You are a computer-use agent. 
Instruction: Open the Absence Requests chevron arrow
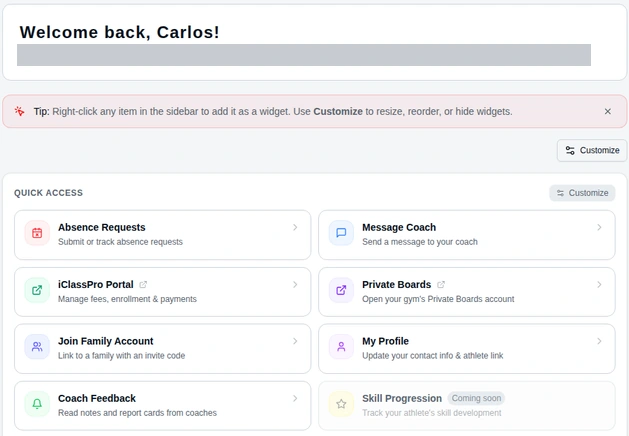pos(295,227)
